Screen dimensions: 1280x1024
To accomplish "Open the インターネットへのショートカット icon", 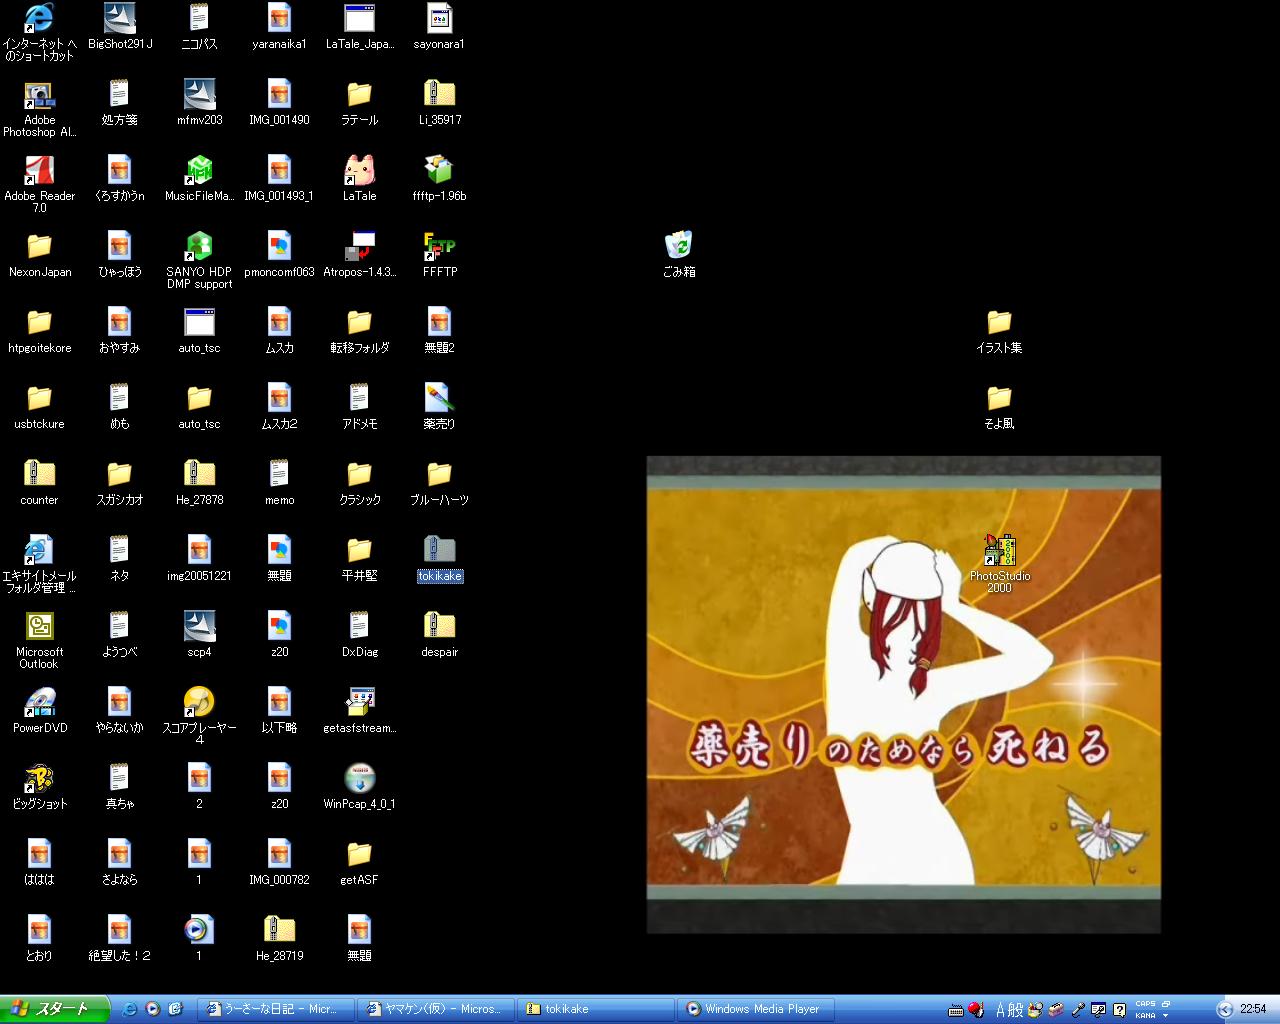I will [x=40, y=32].
